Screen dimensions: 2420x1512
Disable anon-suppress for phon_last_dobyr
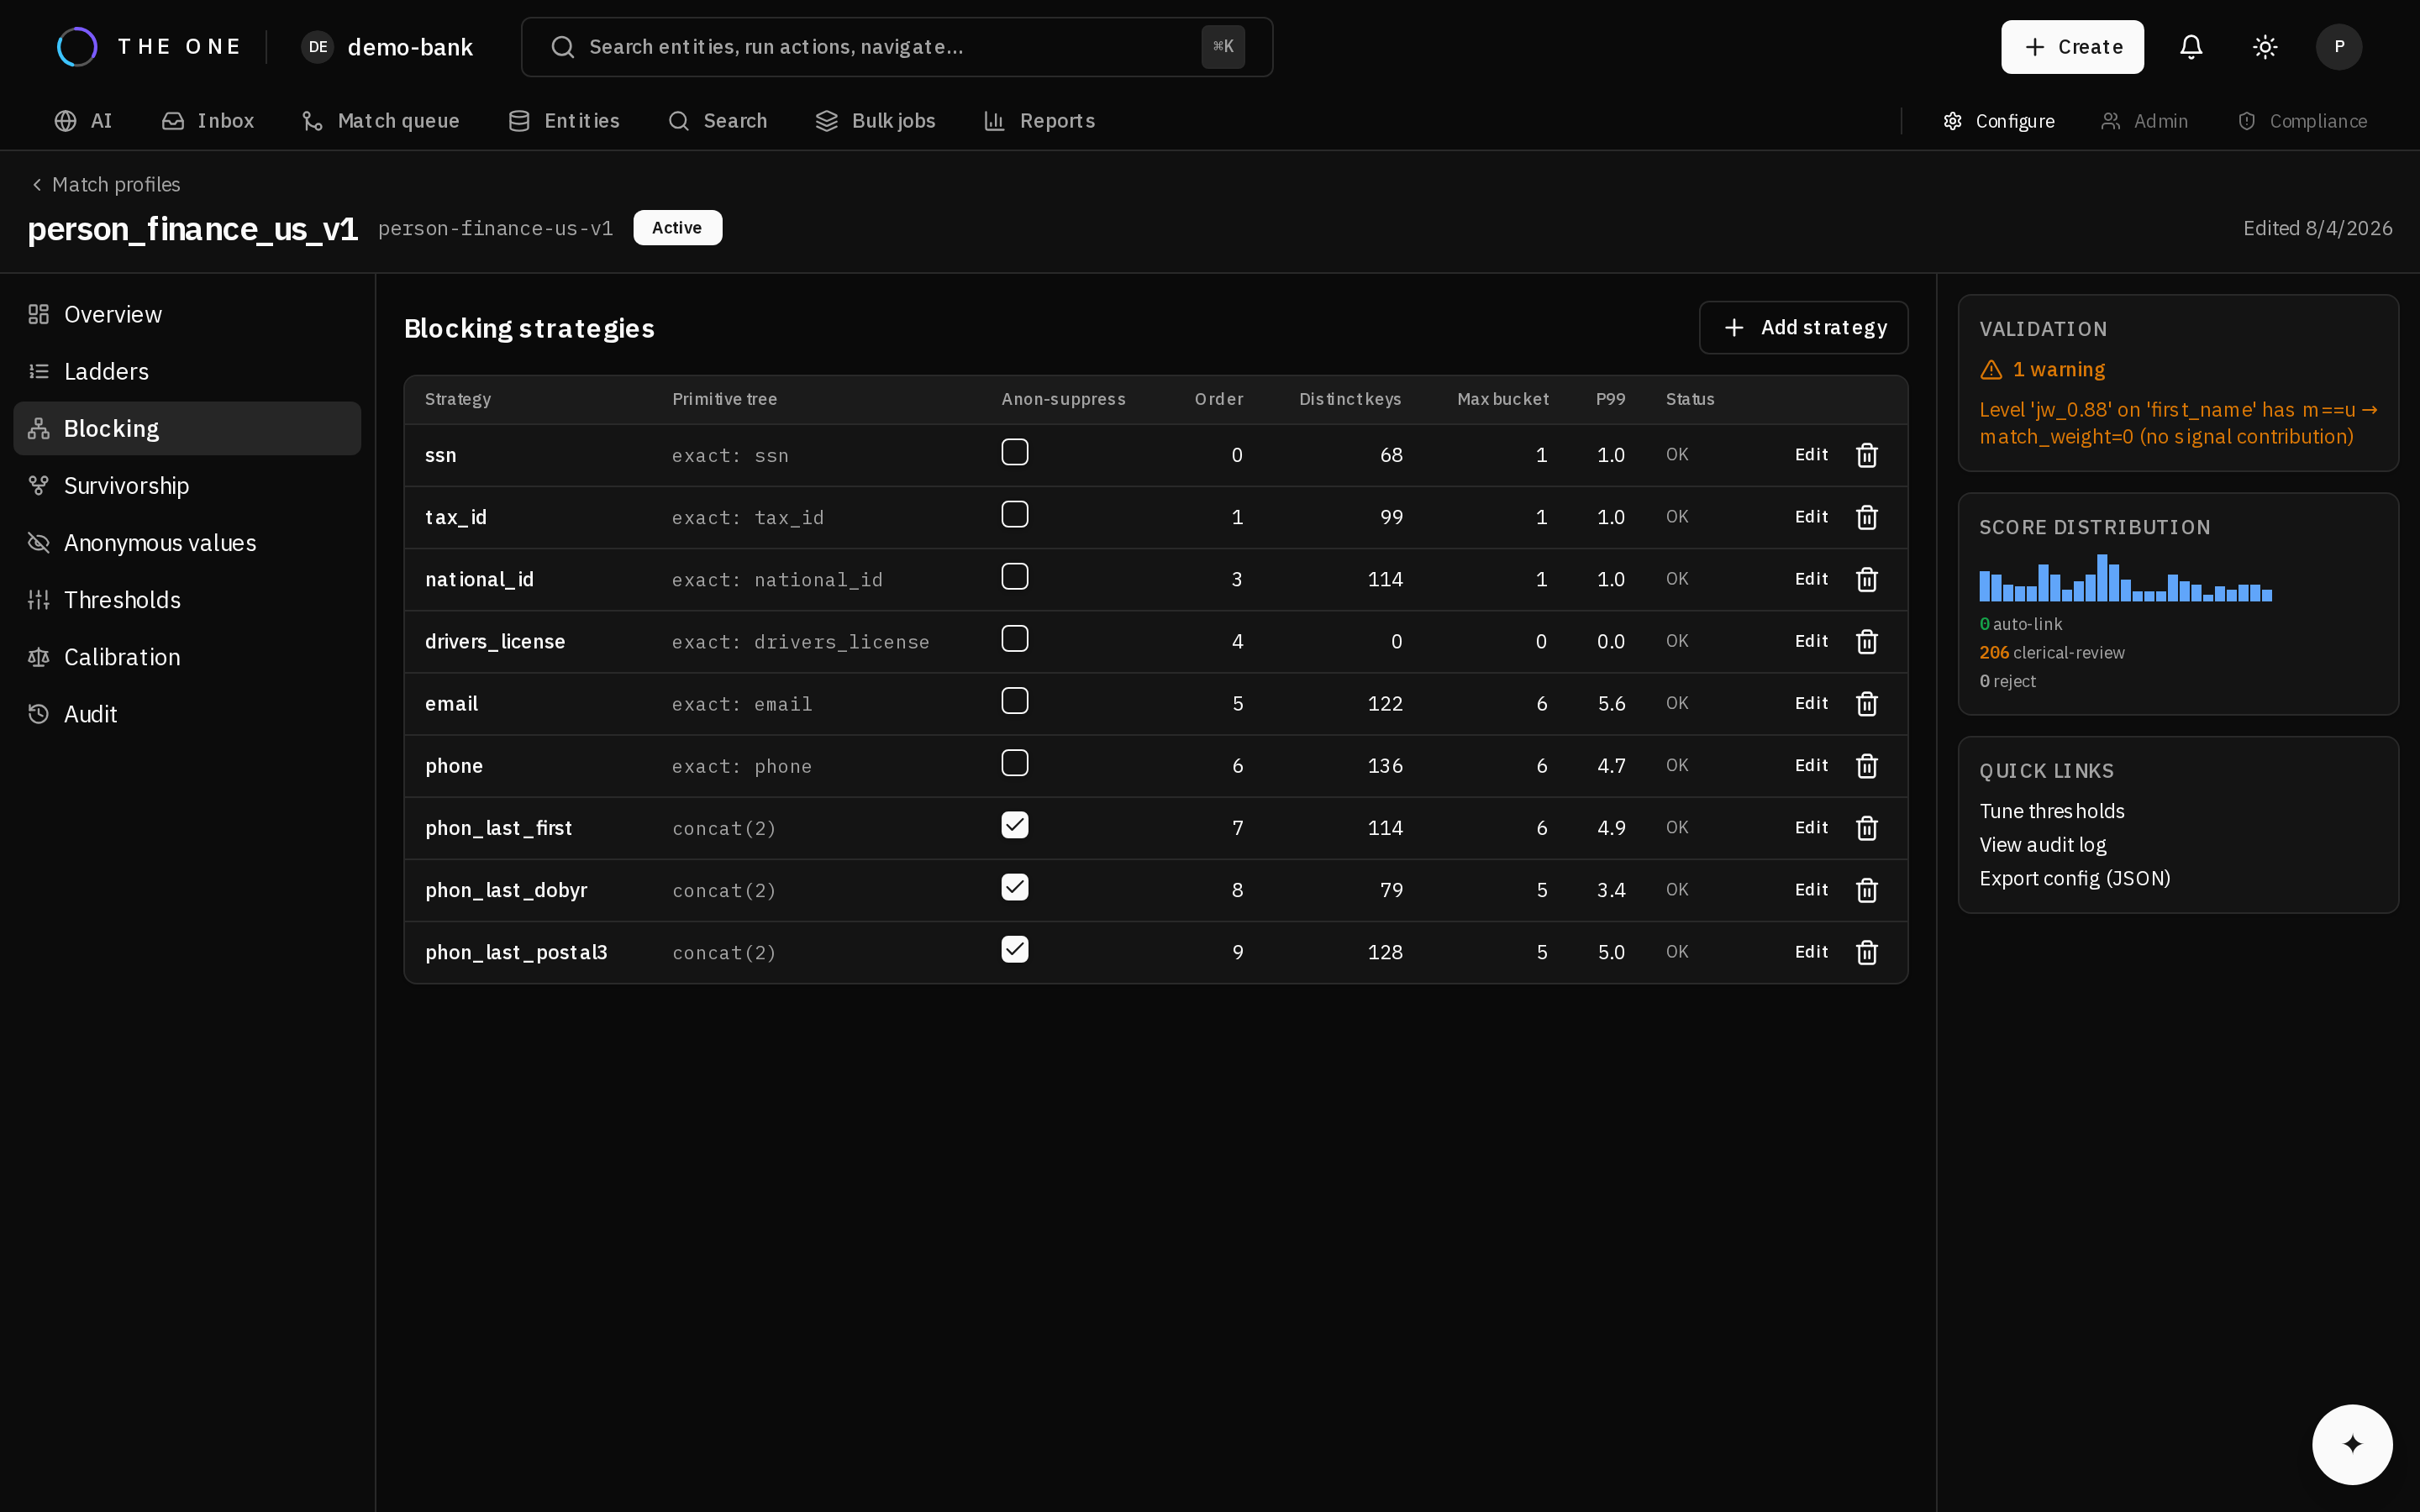tap(1015, 887)
